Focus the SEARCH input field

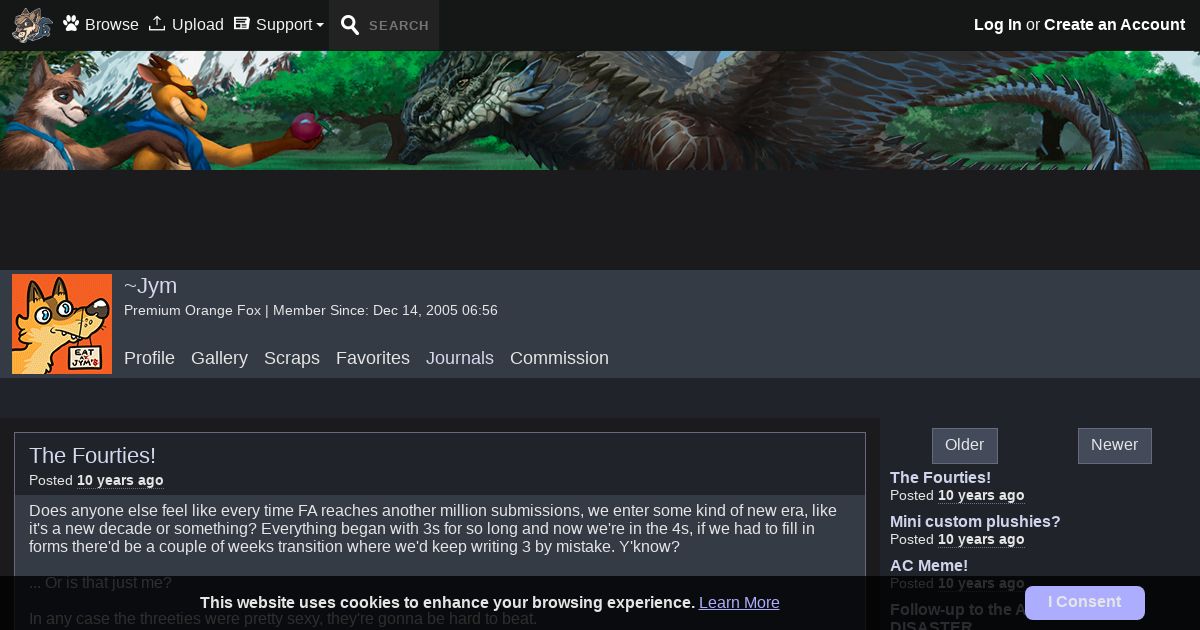[x=399, y=26]
